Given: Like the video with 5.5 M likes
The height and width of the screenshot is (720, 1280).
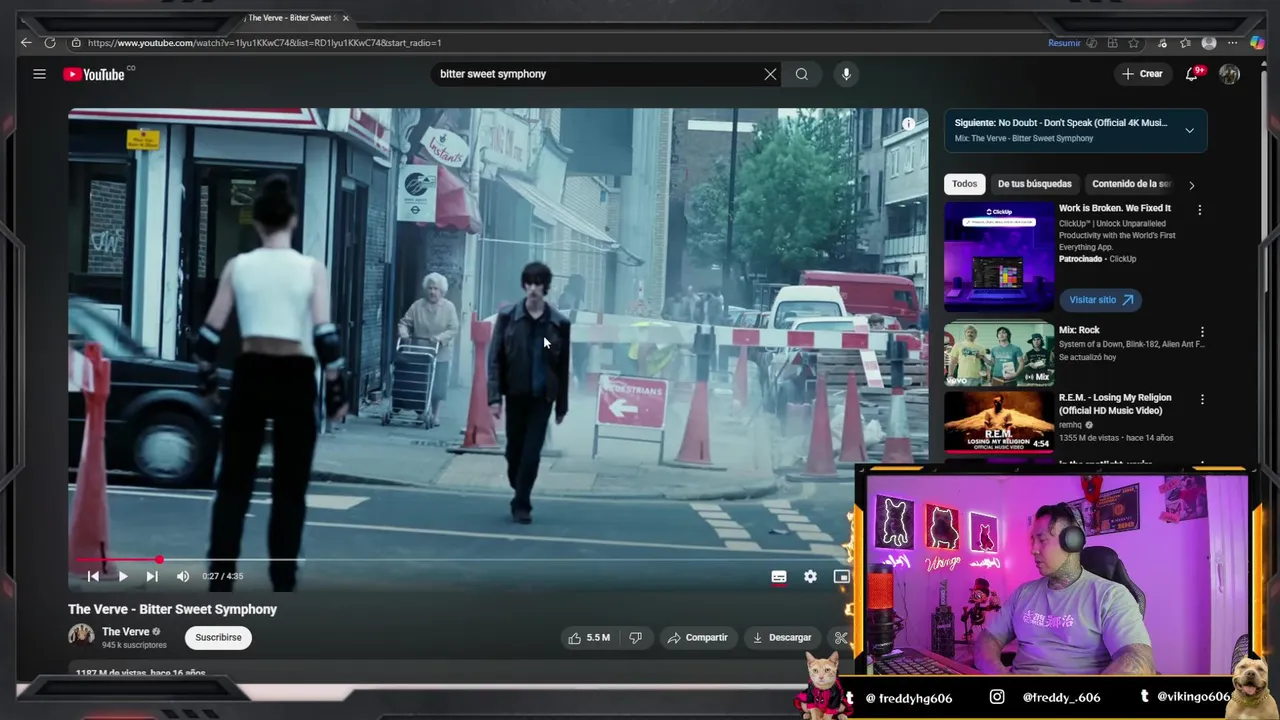Looking at the screenshot, I should pos(589,638).
